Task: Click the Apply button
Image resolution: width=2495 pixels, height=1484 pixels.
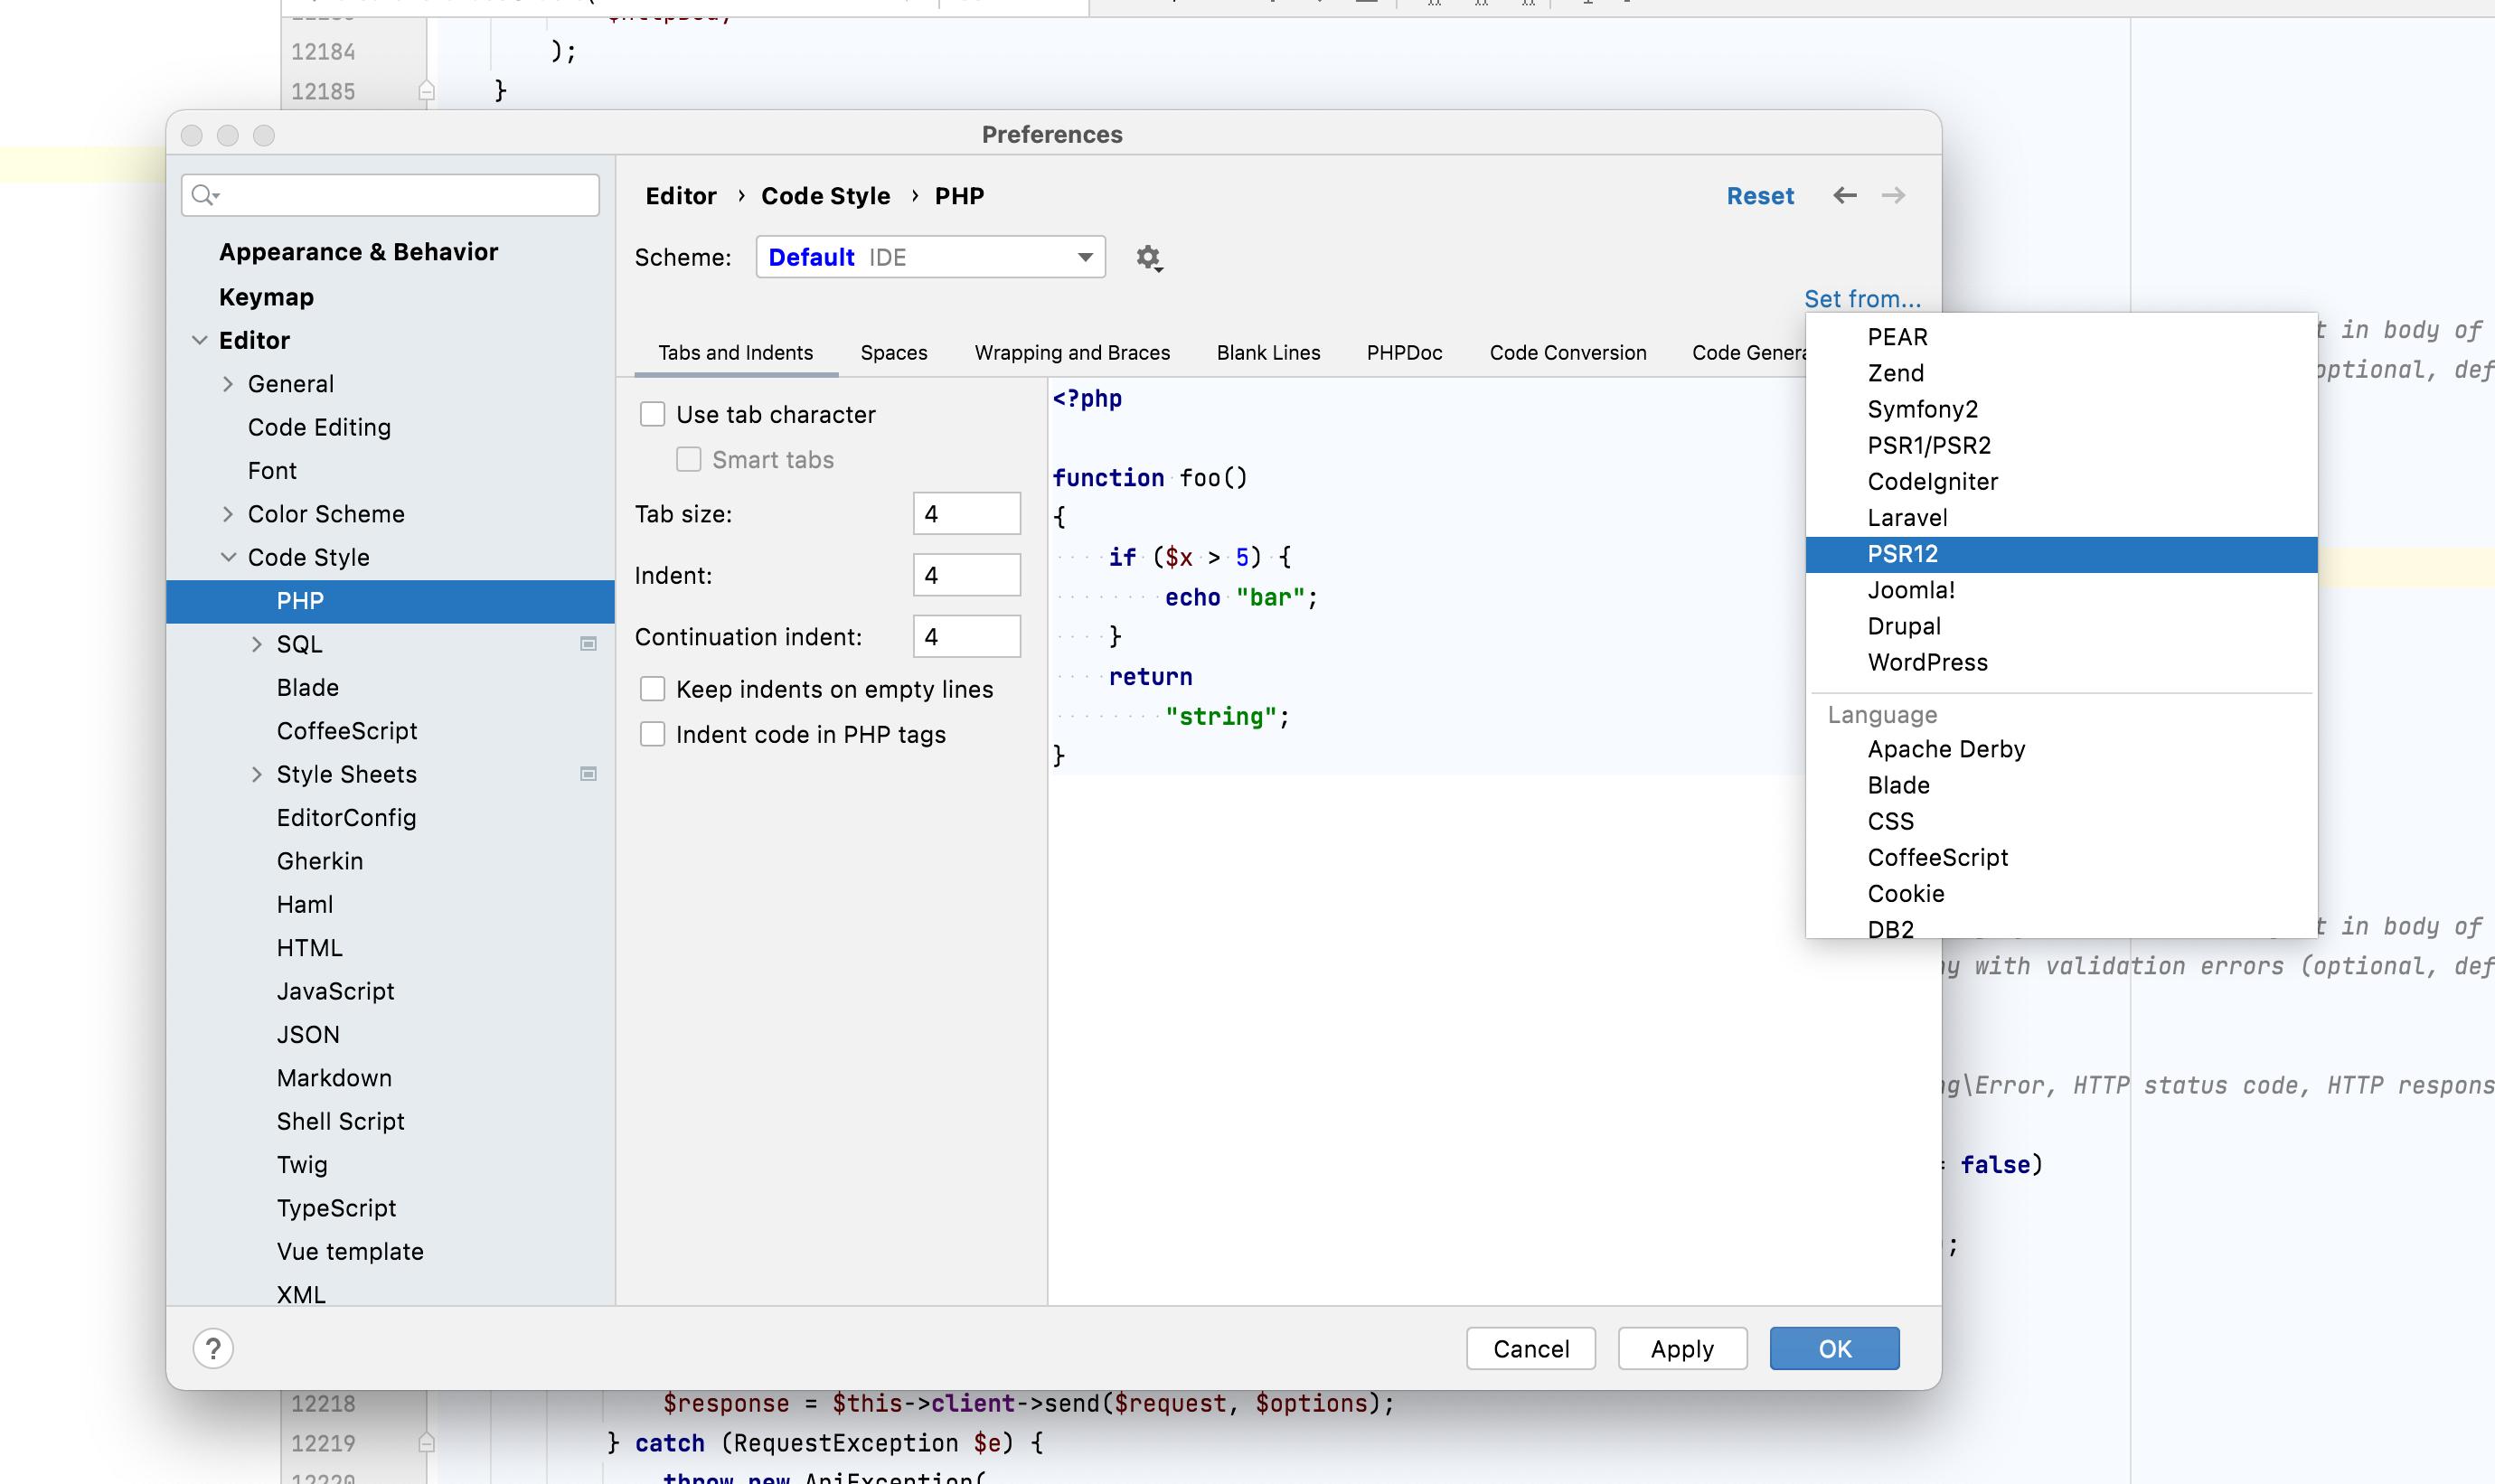Action: (1682, 1348)
